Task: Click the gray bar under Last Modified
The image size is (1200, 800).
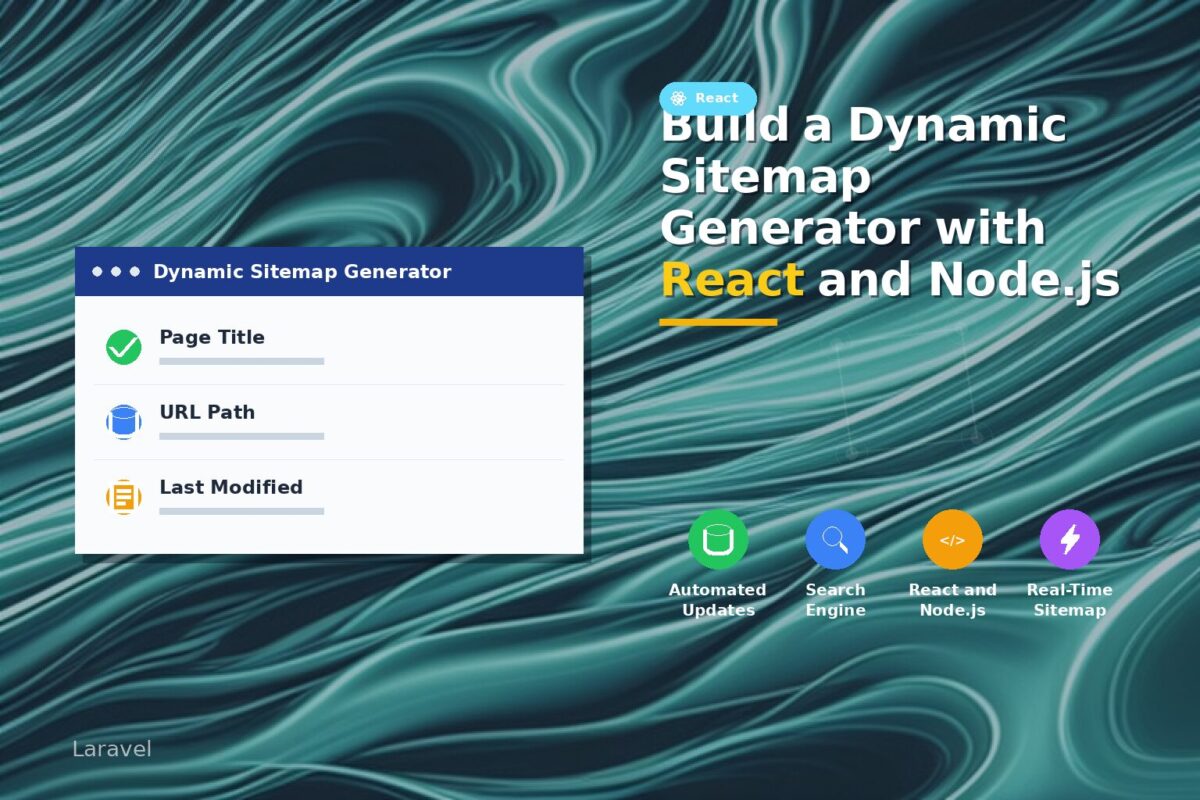Action: coord(242,511)
